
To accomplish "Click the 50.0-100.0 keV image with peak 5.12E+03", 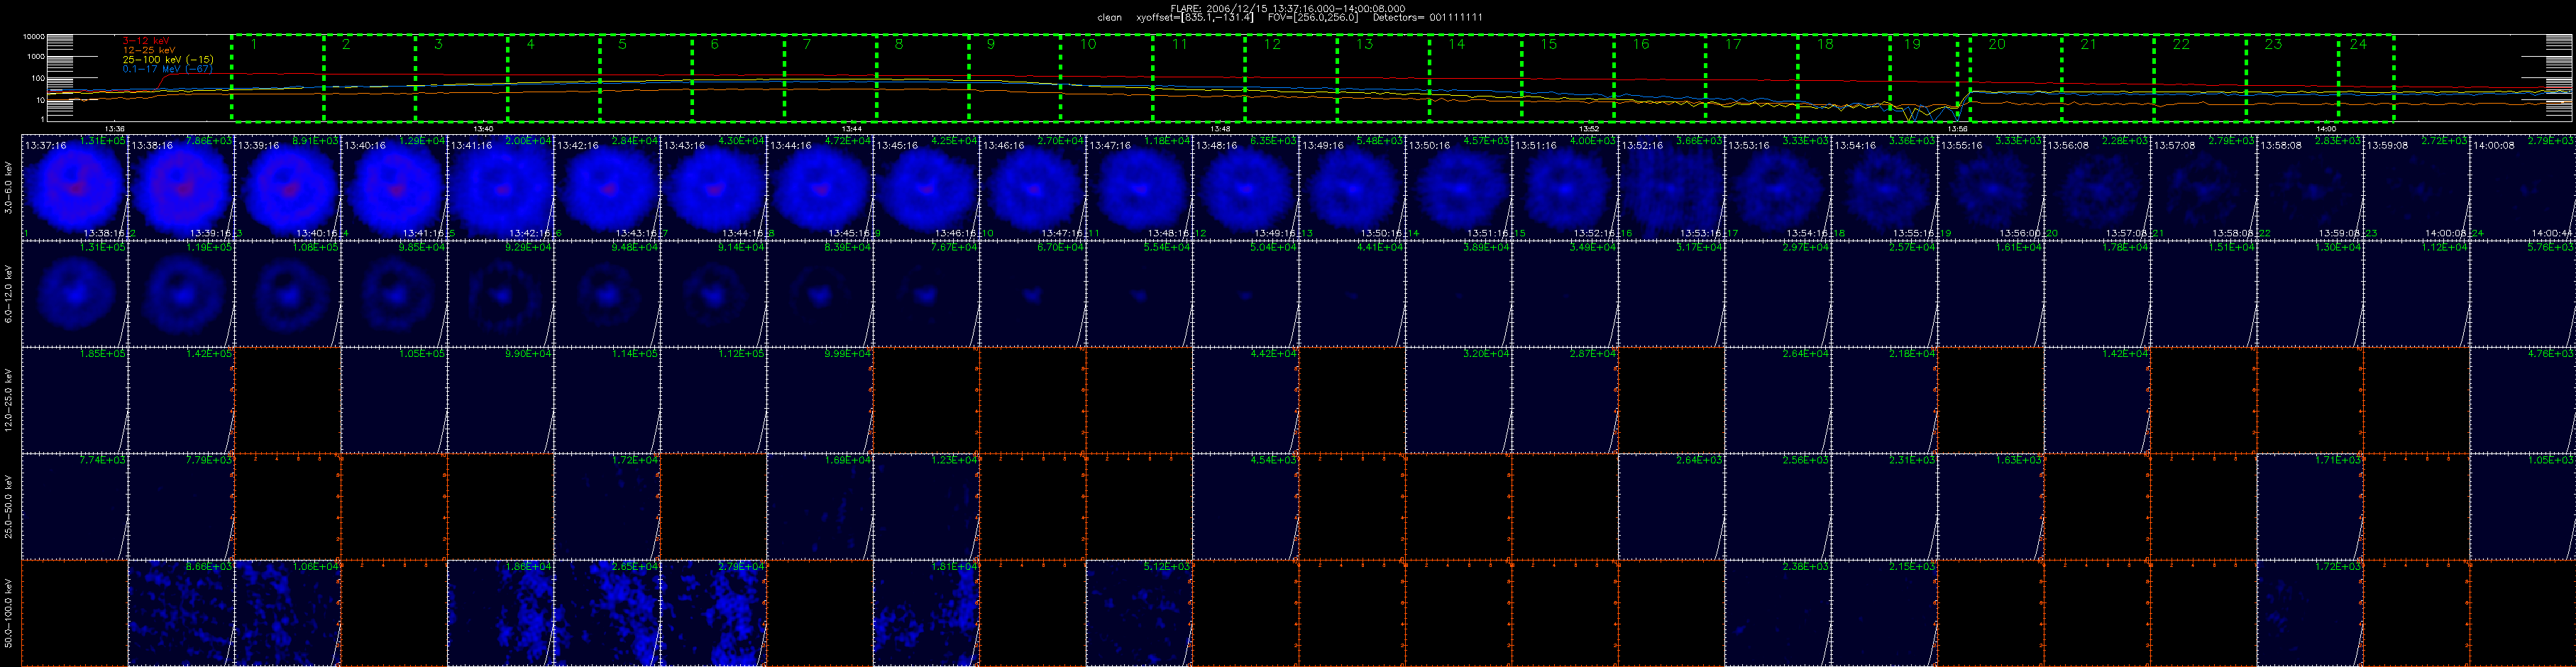I will coord(1139,613).
